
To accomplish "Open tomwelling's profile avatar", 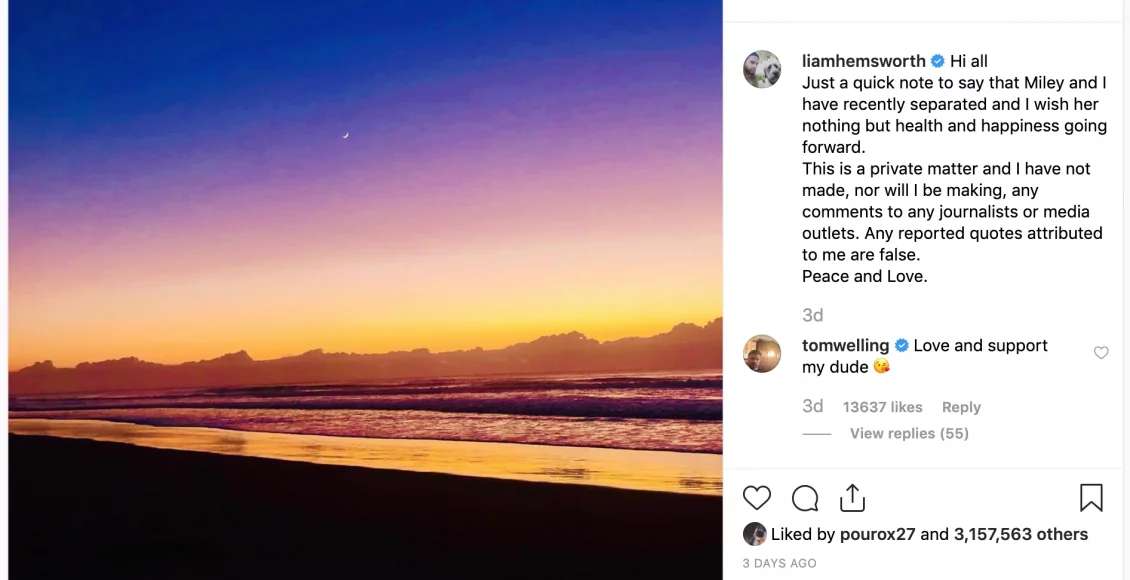I will [762, 354].
